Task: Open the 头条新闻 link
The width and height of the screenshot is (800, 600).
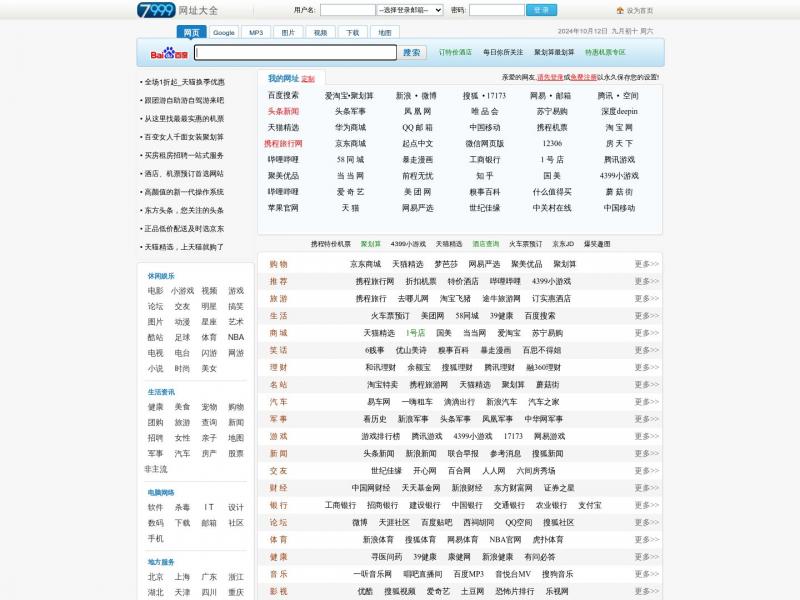Action: point(283,112)
